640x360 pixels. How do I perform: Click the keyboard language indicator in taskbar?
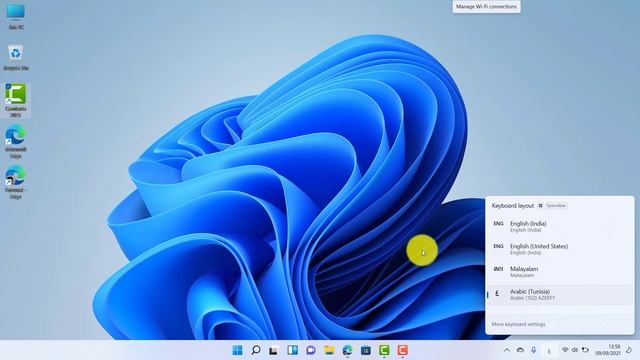point(549,351)
